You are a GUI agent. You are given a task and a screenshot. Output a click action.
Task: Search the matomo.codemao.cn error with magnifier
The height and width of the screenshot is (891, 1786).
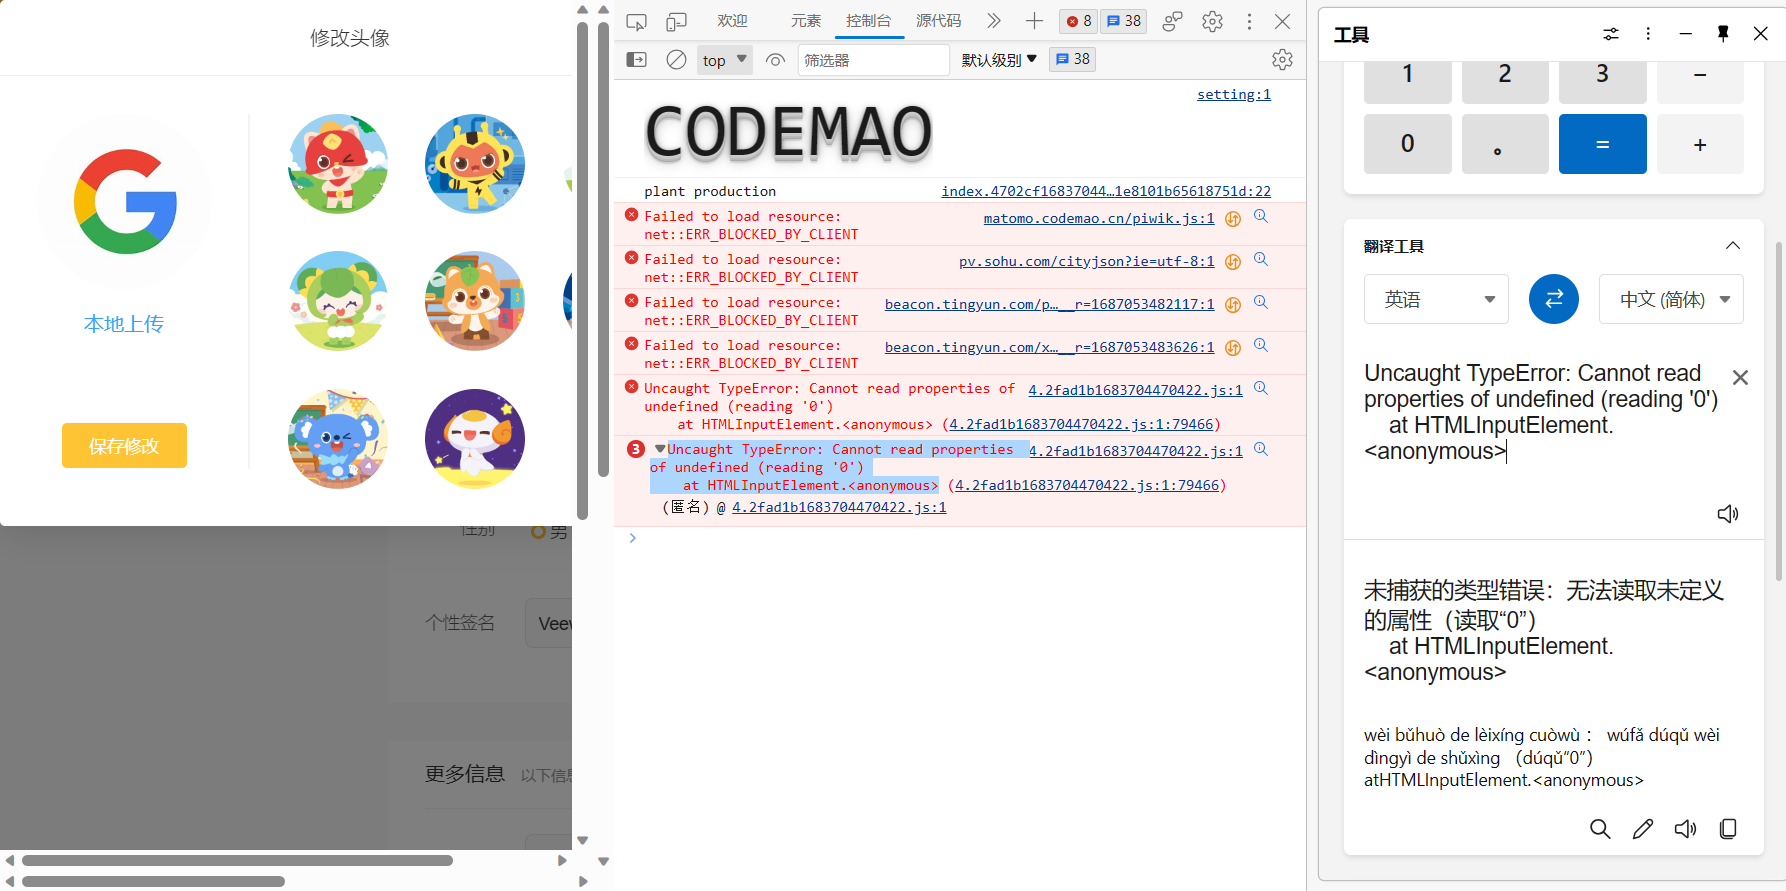tap(1261, 216)
